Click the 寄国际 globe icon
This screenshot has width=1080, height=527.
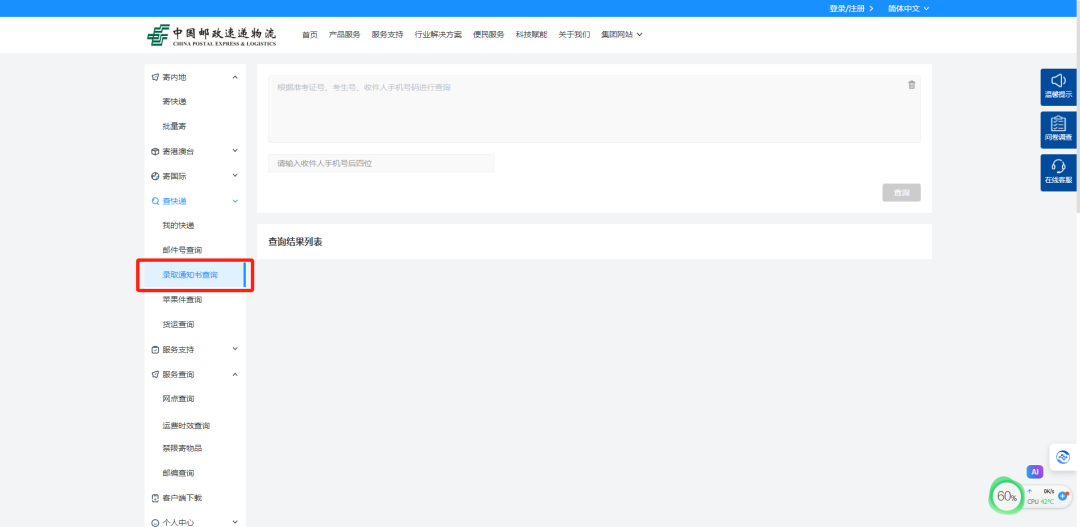pyautogui.click(x=155, y=176)
